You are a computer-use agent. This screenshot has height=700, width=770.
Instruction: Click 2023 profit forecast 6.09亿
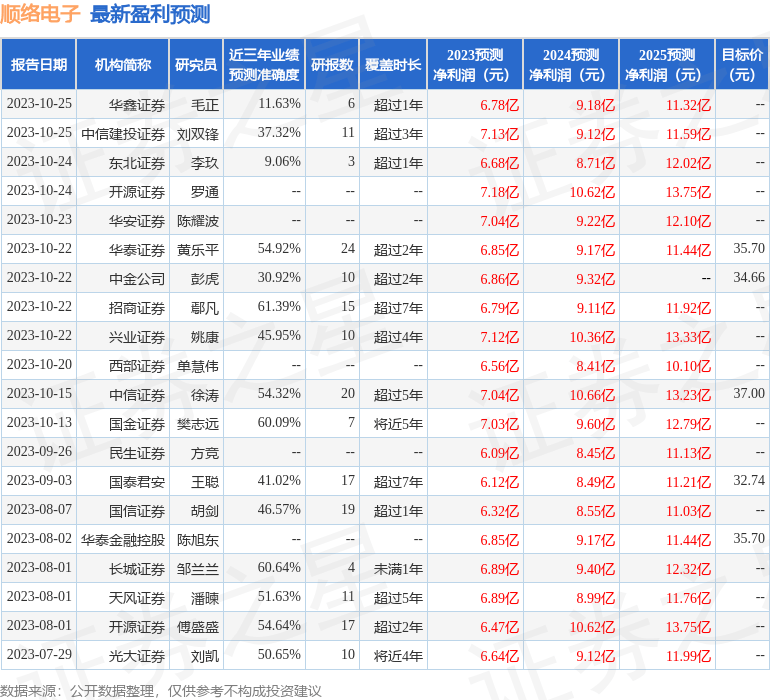(x=499, y=452)
